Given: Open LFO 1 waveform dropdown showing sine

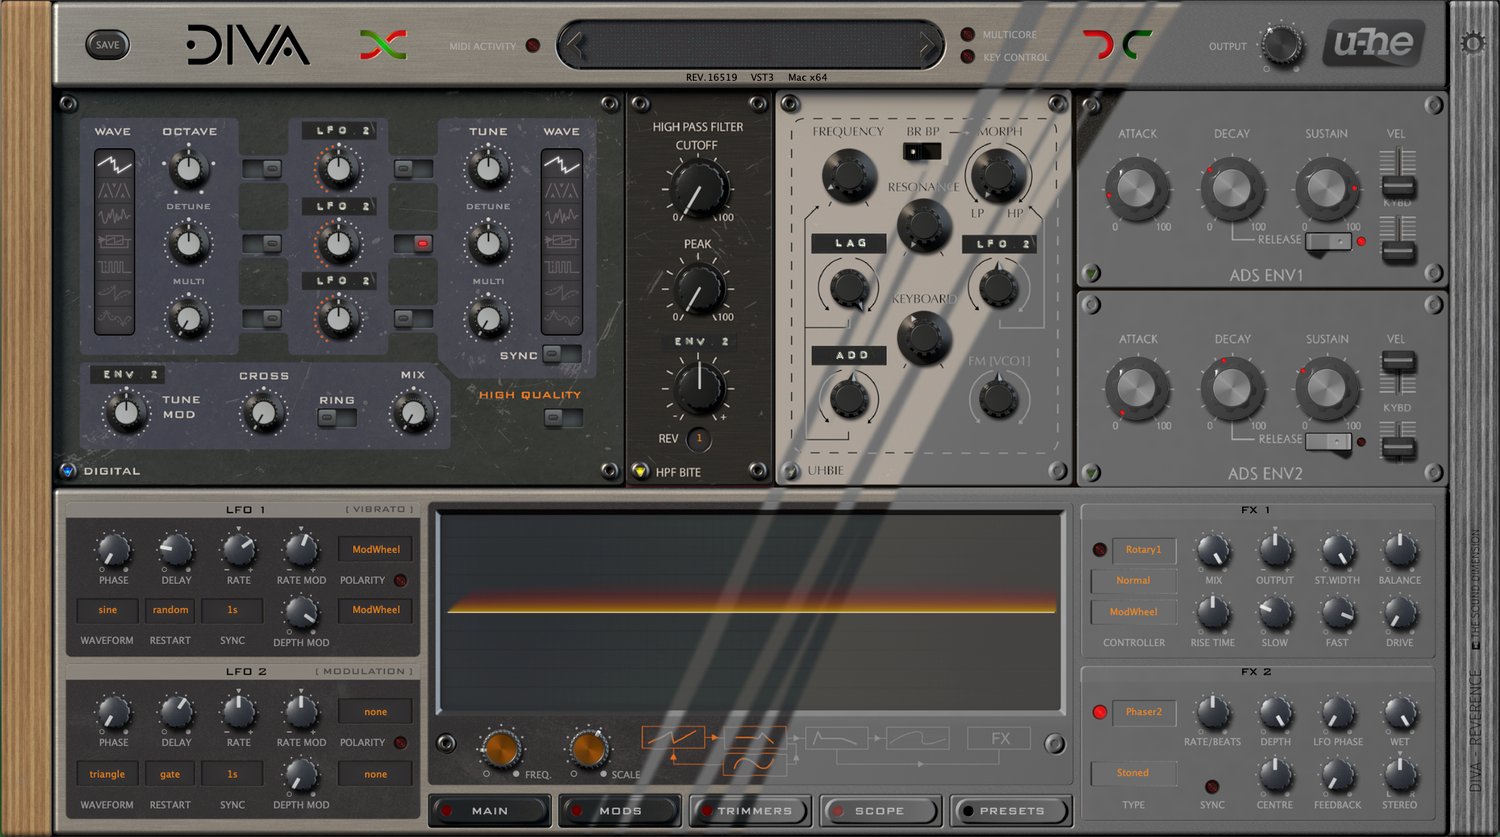Looking at the screenshot, I should 107,610.
